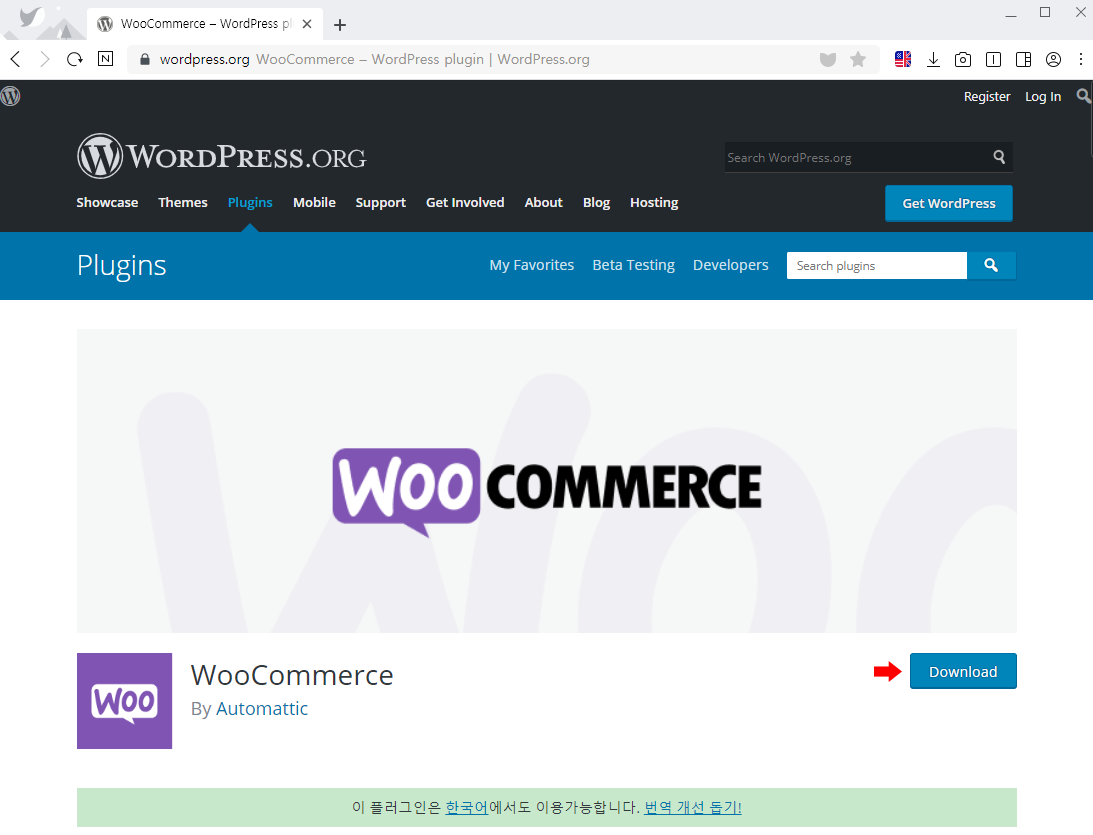Open the Hosting menu item
The image size is (1093, 835).
tap(654, 202)
